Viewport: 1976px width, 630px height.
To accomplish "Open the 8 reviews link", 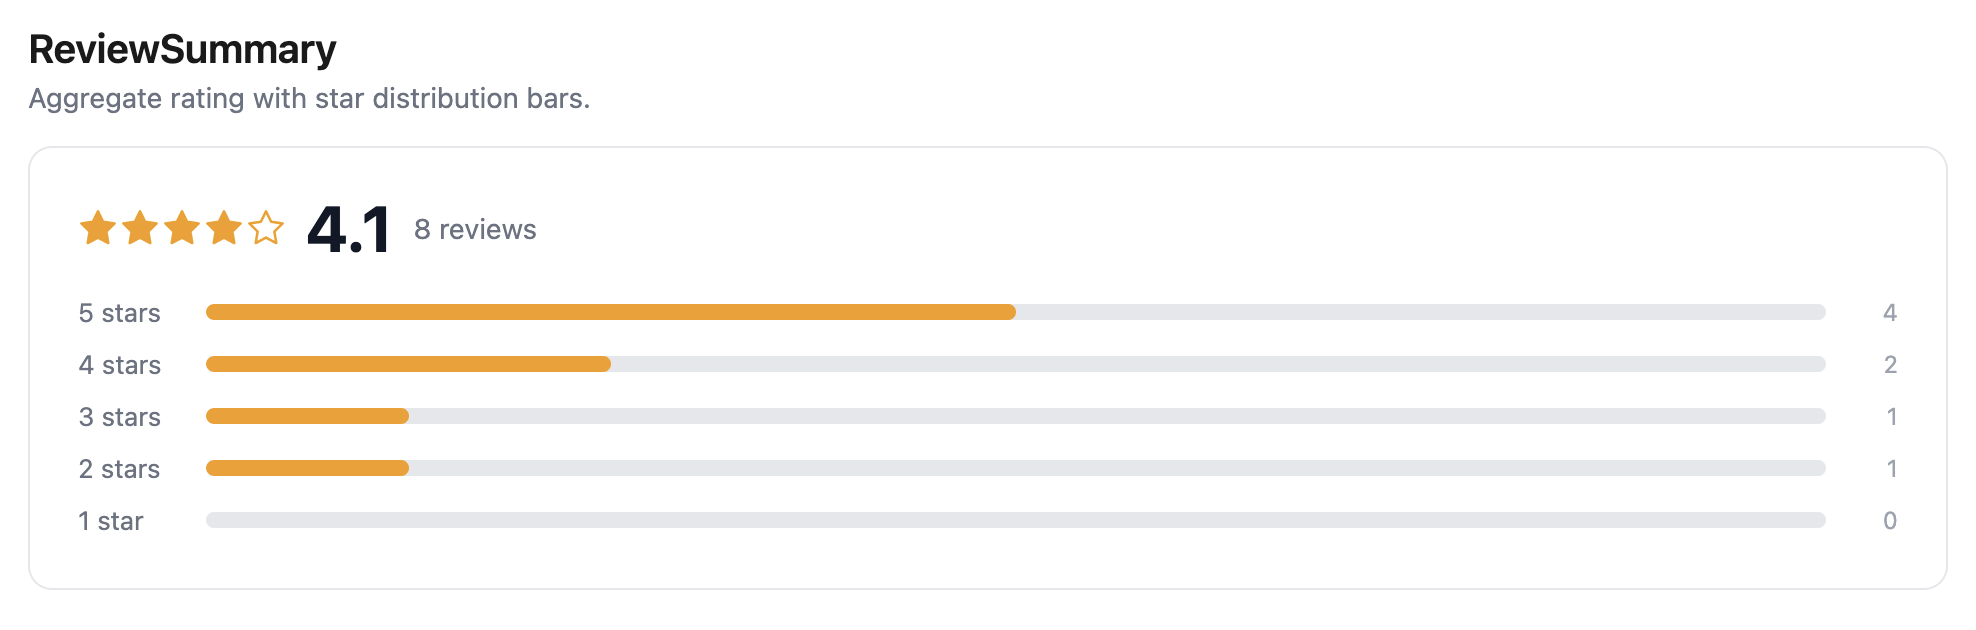I will (475, 230).
